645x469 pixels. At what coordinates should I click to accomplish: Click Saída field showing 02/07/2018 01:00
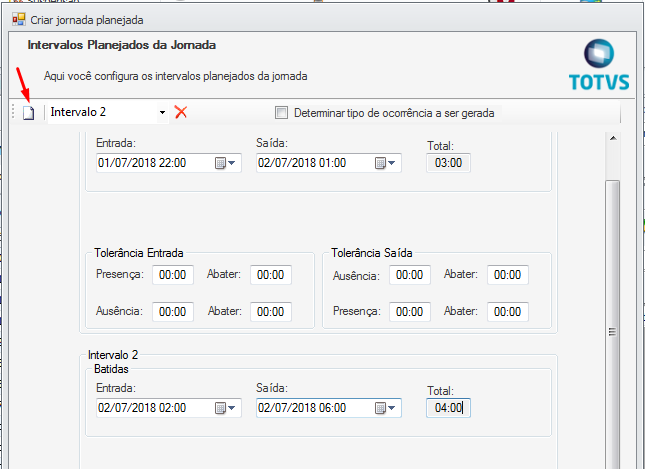click(x=329, y=163)
